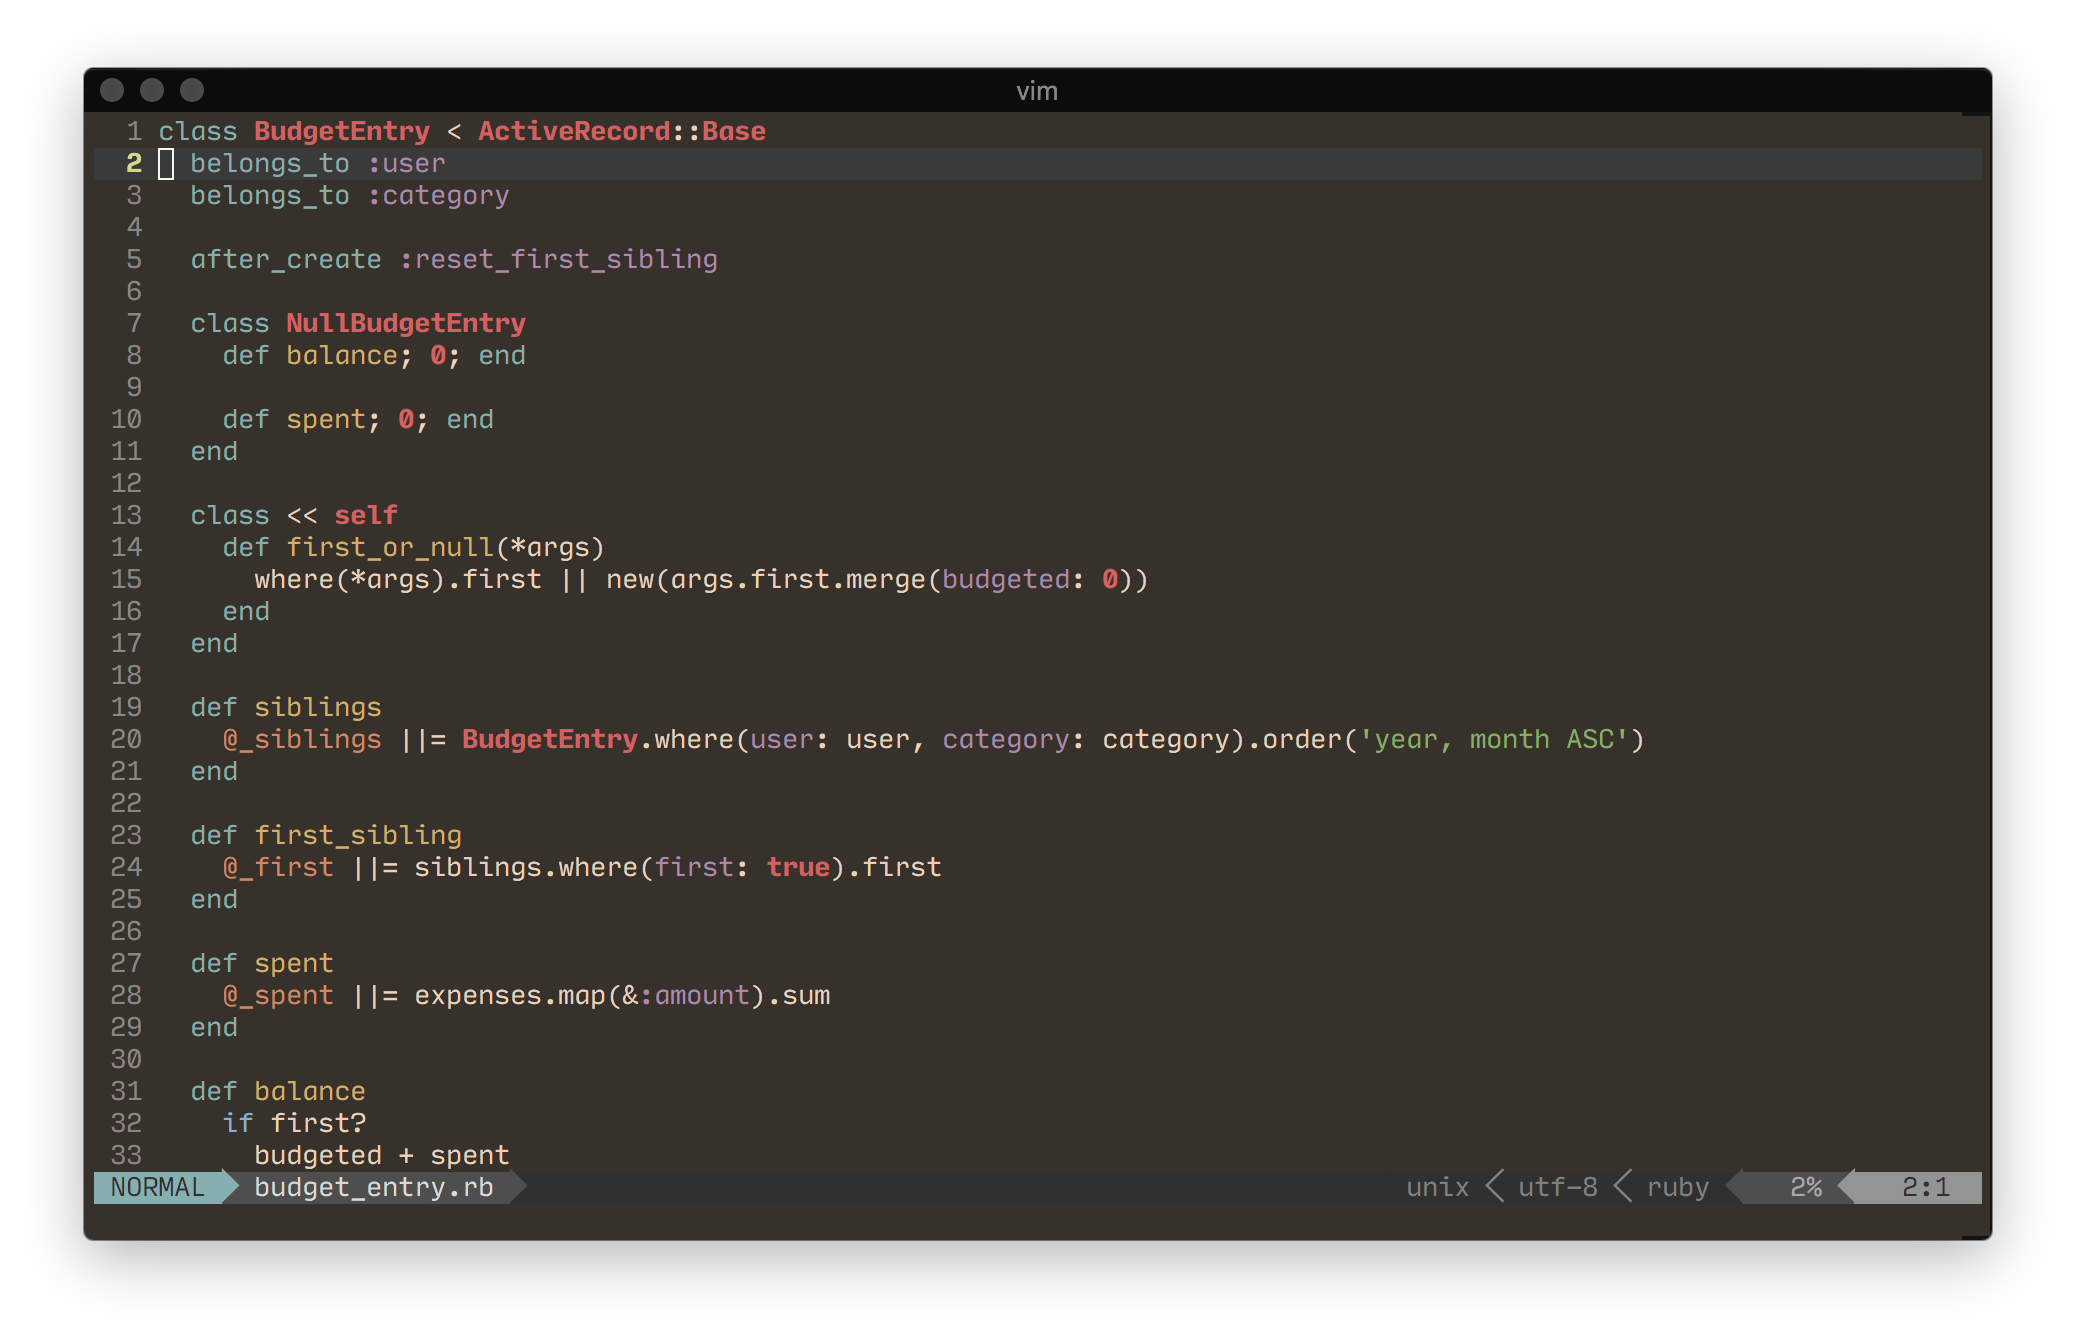Click the unix file format indicator
Viewport: 2076px width, 1340px height.
point(1438,1187)
